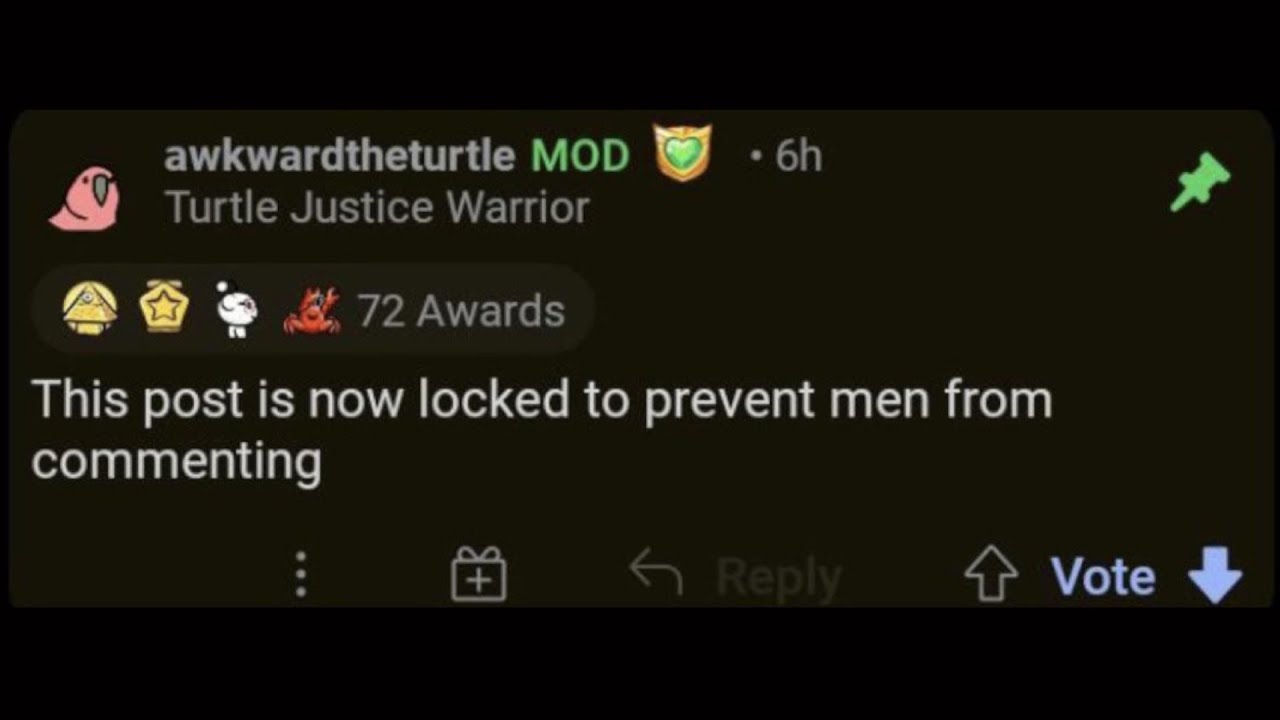Click the green heart shield badge
Screen dimensions: 1280x720
[683, 152]
